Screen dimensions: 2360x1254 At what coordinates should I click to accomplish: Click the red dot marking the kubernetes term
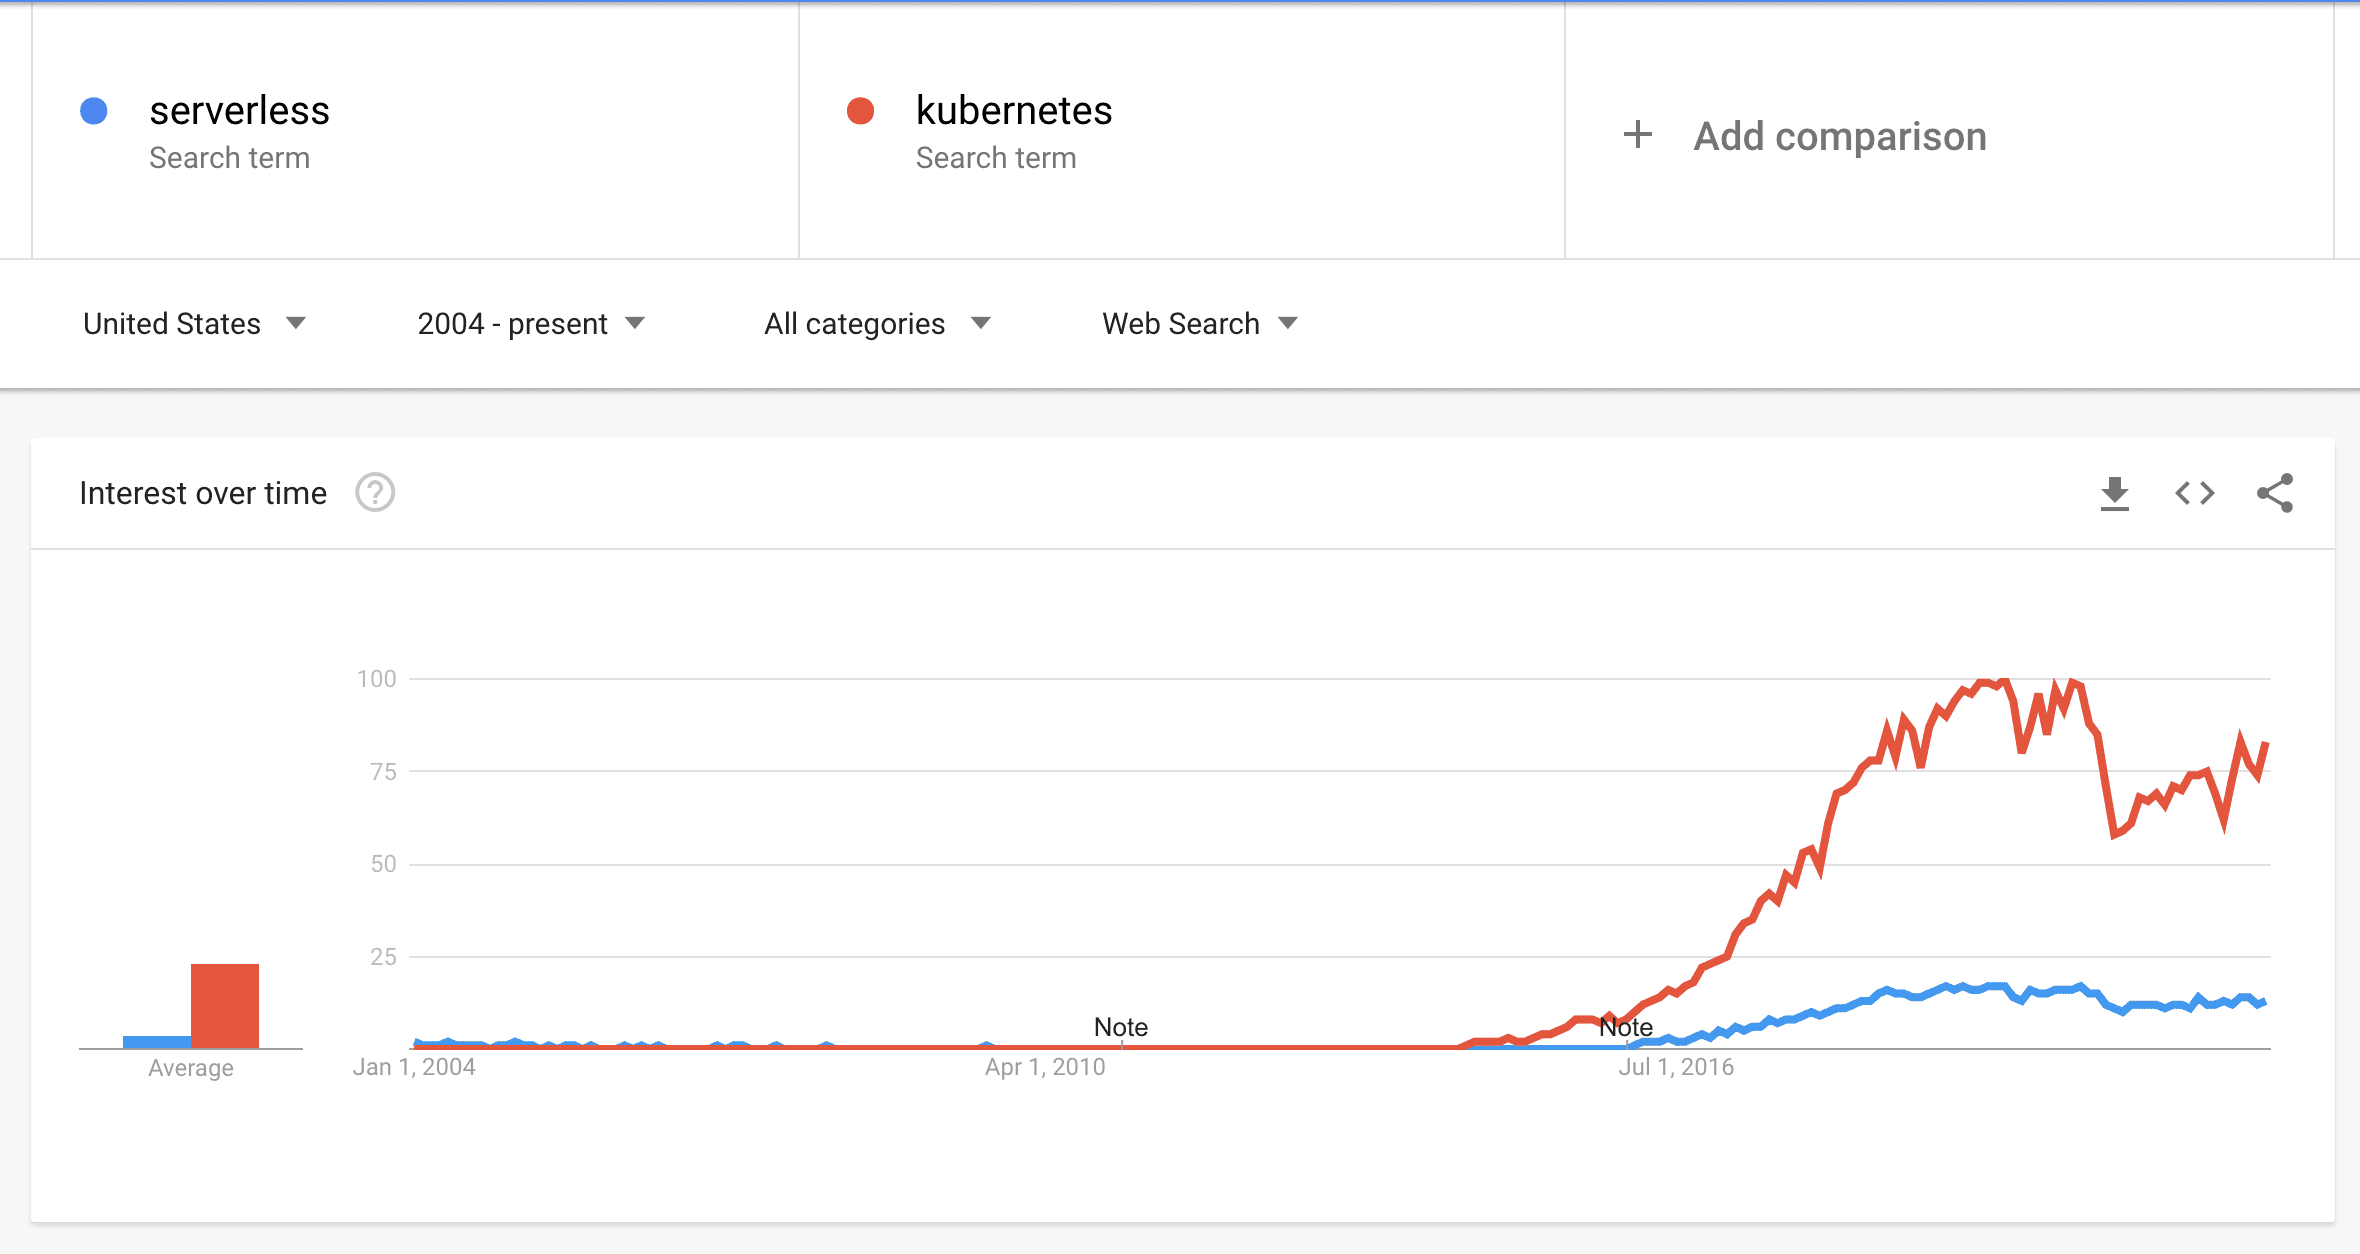pyautogui.click(x=860, y=111)
